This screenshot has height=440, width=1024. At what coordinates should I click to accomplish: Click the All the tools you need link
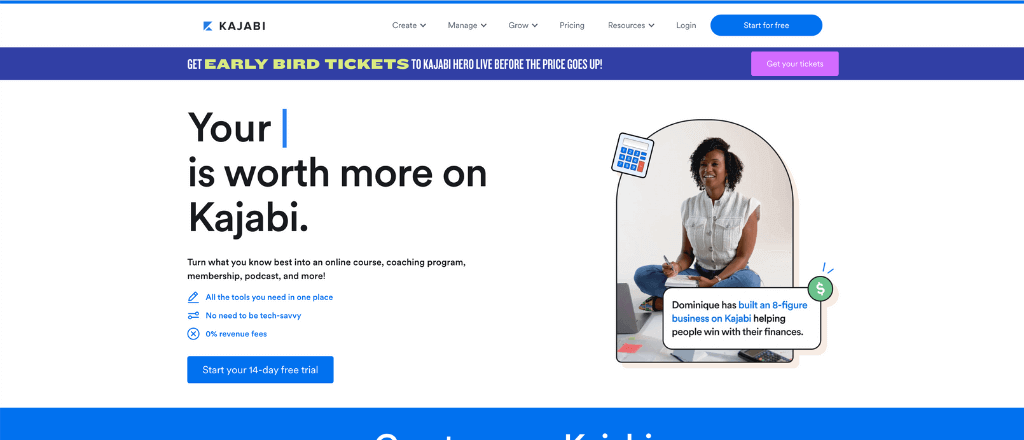point(269,297)
